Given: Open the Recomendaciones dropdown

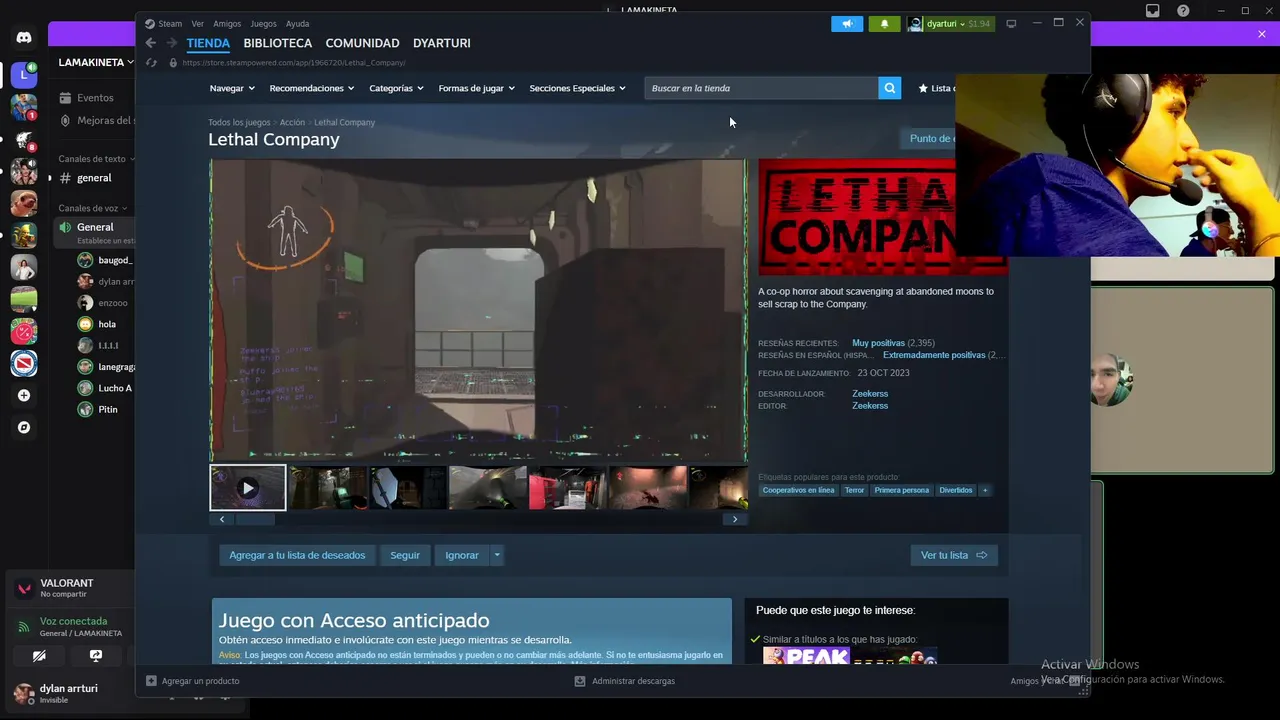Looking at the screenshot, I should 311,88.
